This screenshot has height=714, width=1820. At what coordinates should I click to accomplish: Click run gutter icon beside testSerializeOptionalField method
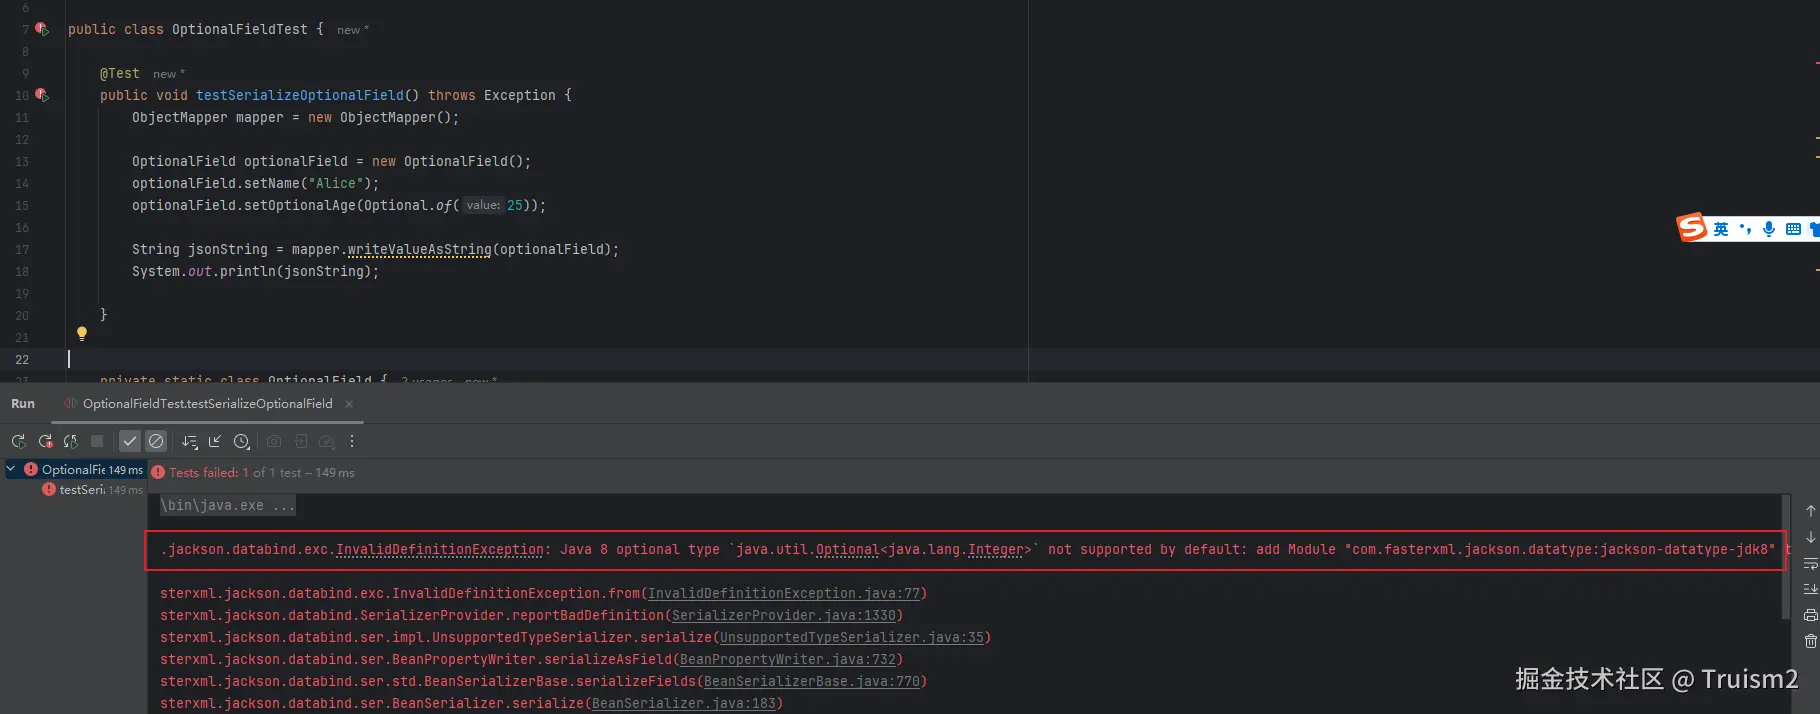pos(42,95)
